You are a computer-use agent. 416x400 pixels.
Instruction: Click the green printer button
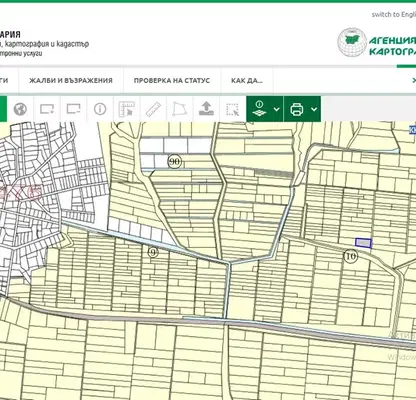click(297, 109)
